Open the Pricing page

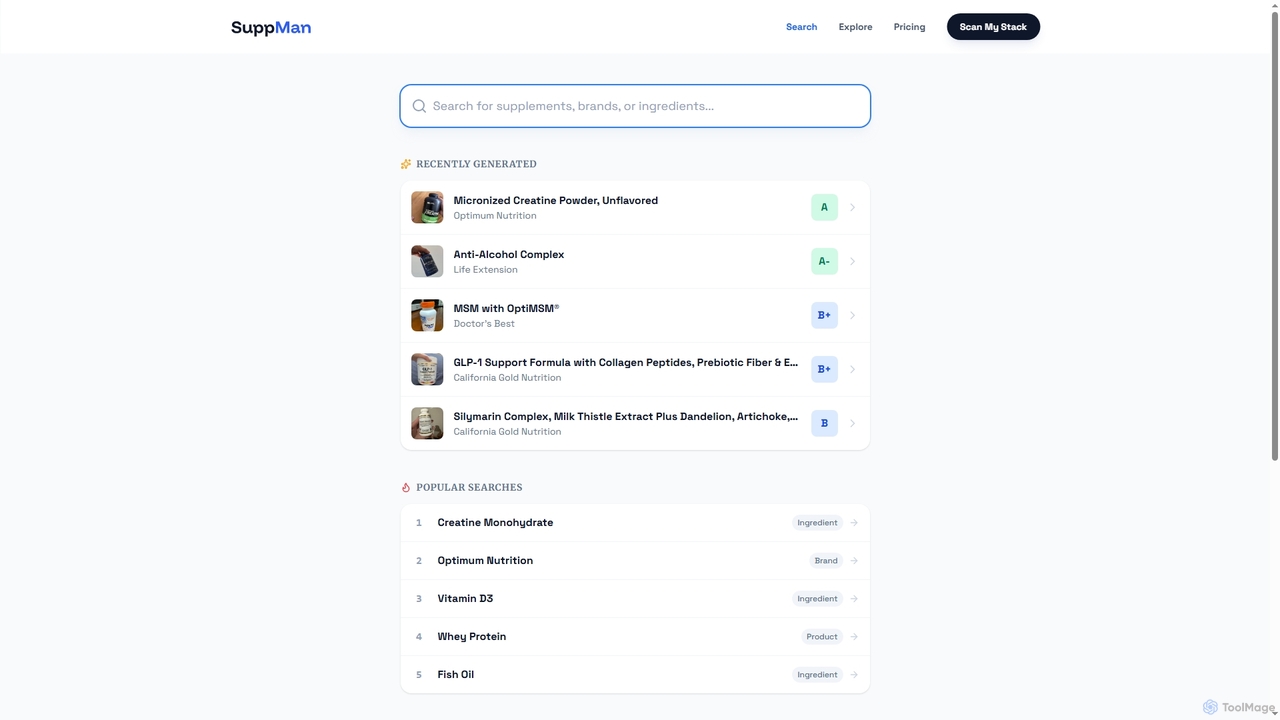(909, 27)
